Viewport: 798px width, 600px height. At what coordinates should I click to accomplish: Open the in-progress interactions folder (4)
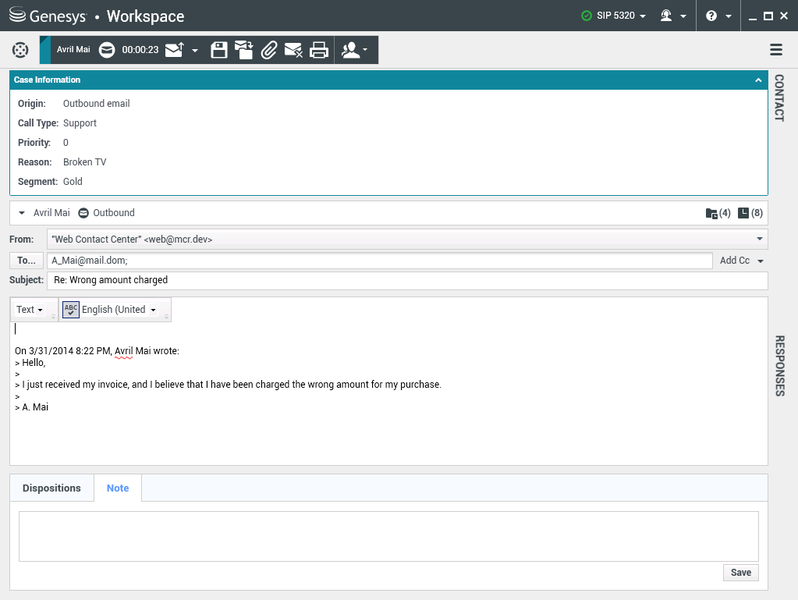click(x=718, y=213)
